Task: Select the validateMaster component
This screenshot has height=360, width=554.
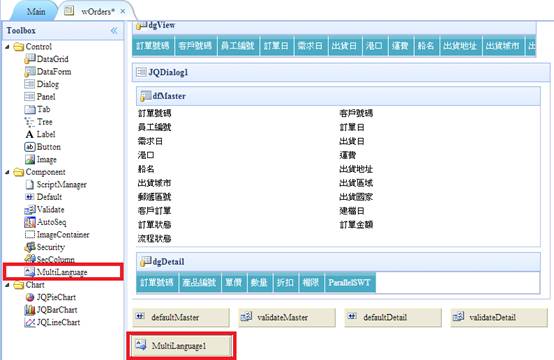Action: (x=287, y=317)
